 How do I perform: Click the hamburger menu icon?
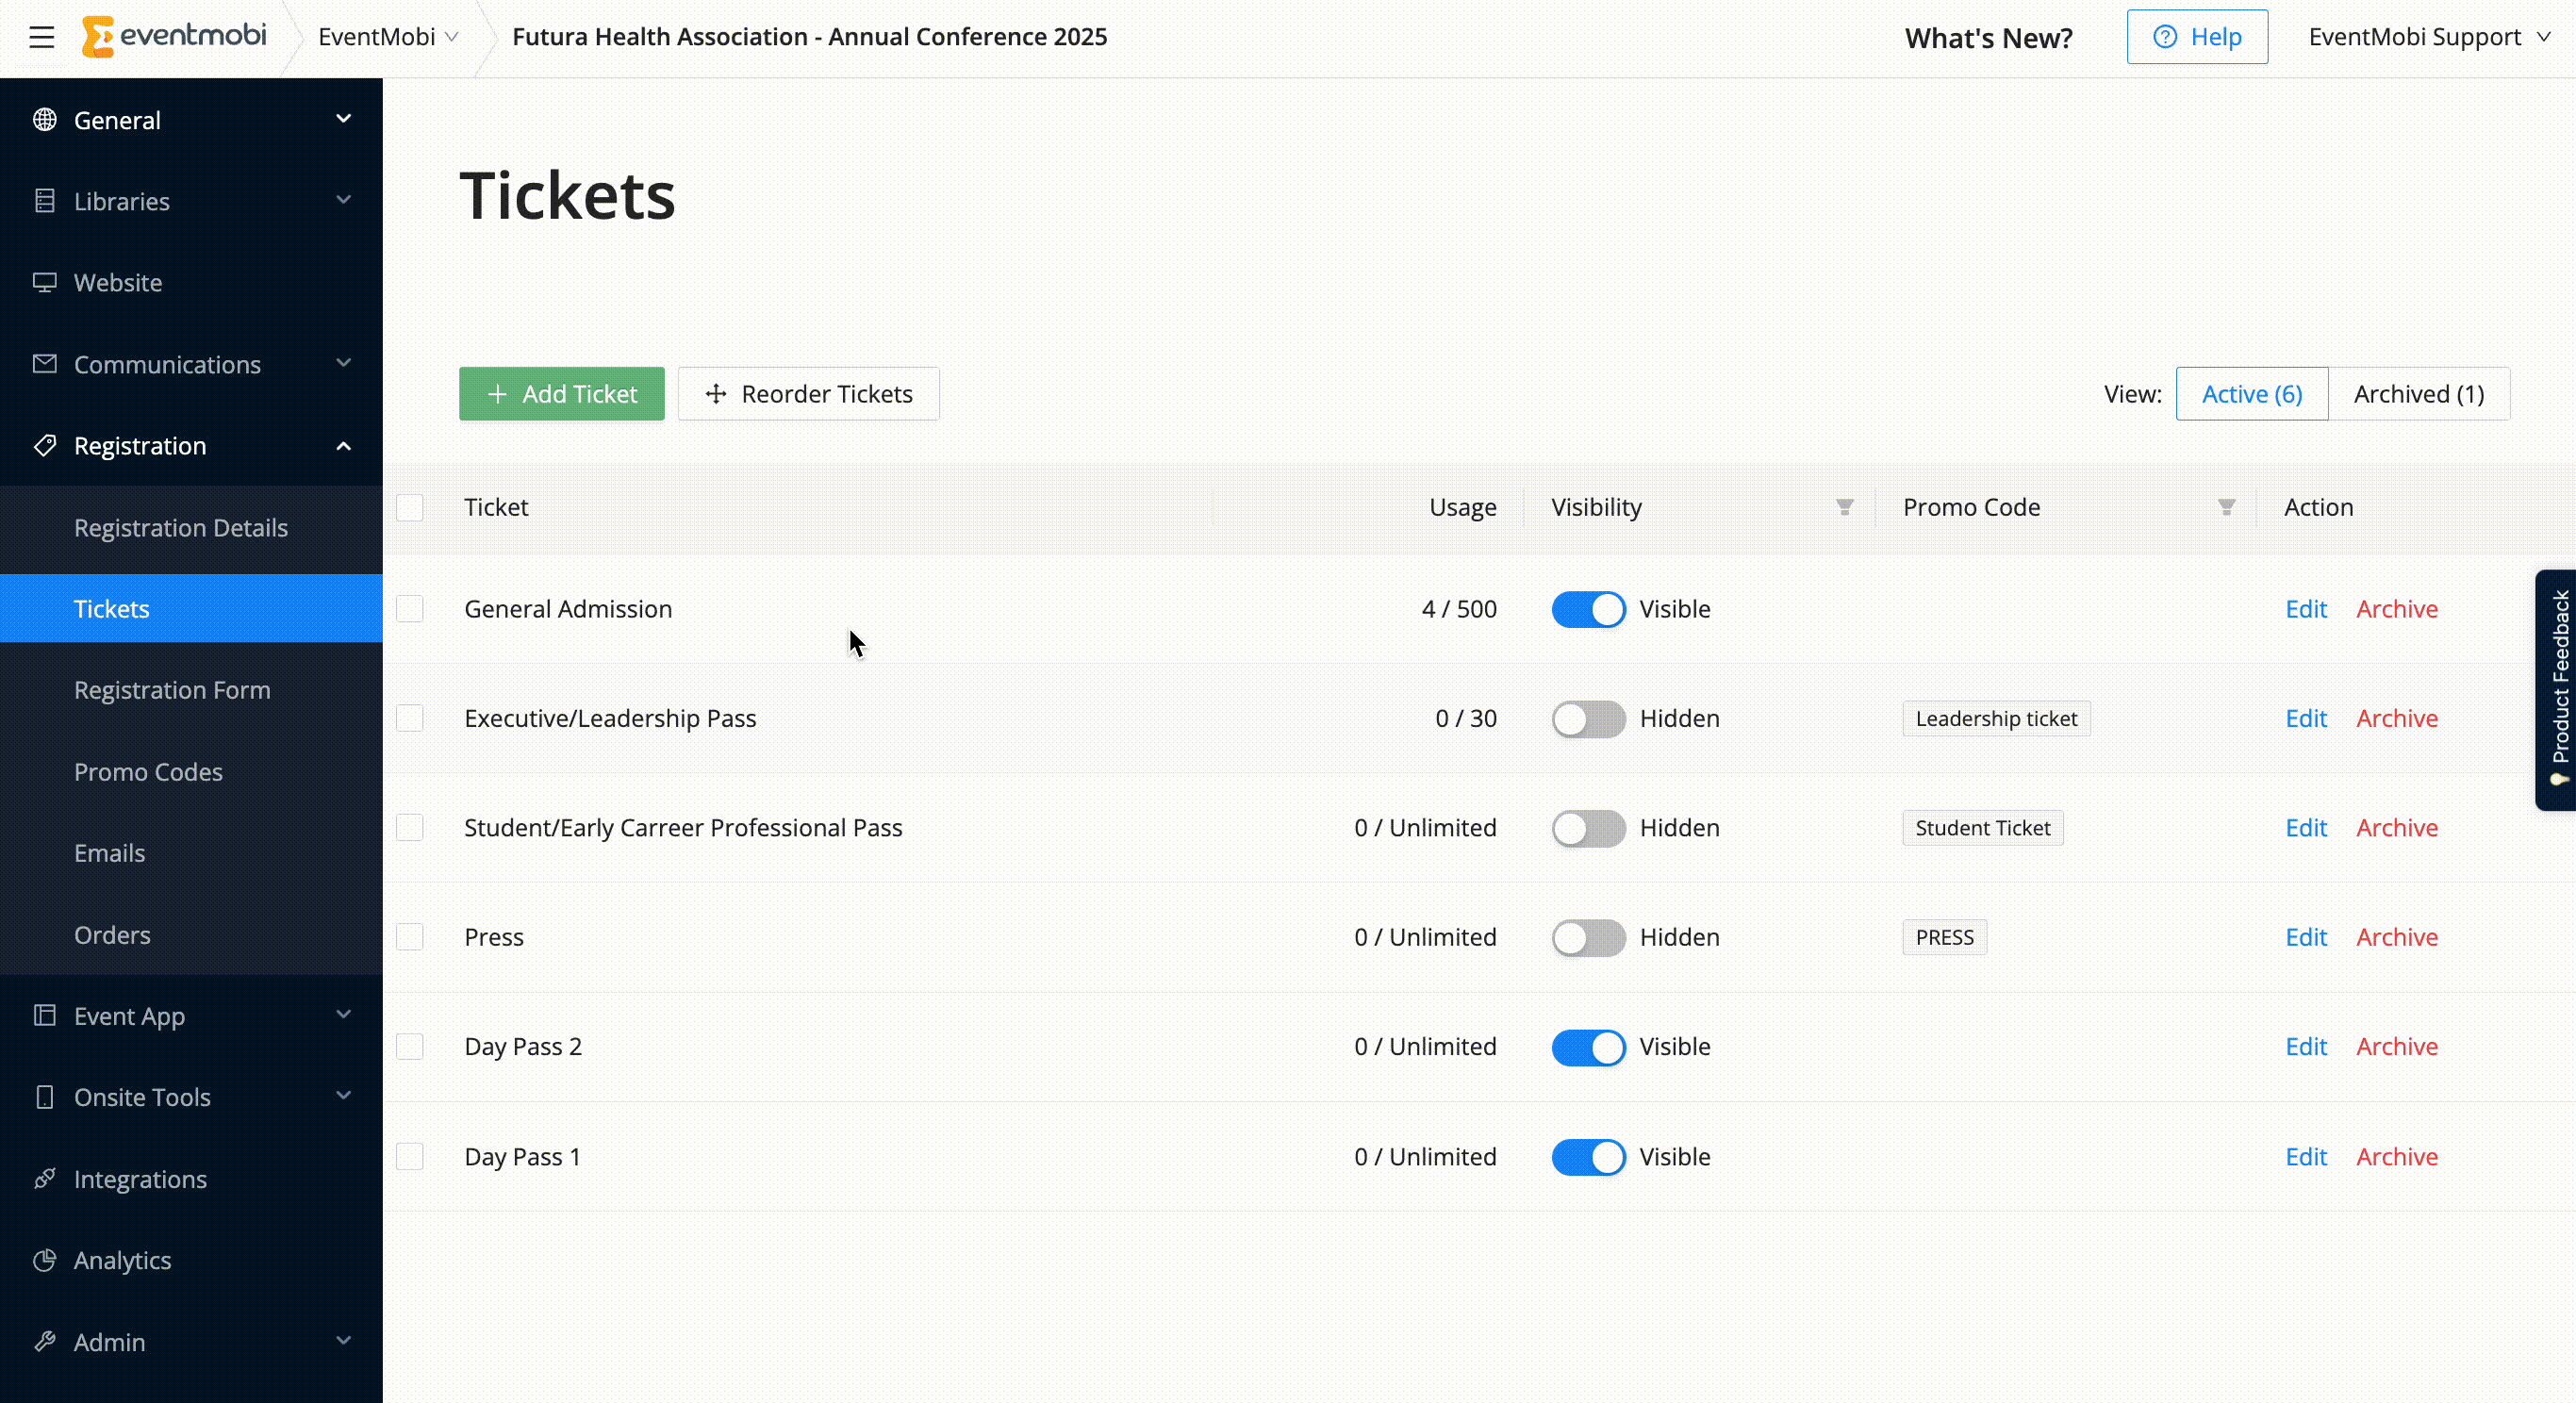[x=41, y=38]
